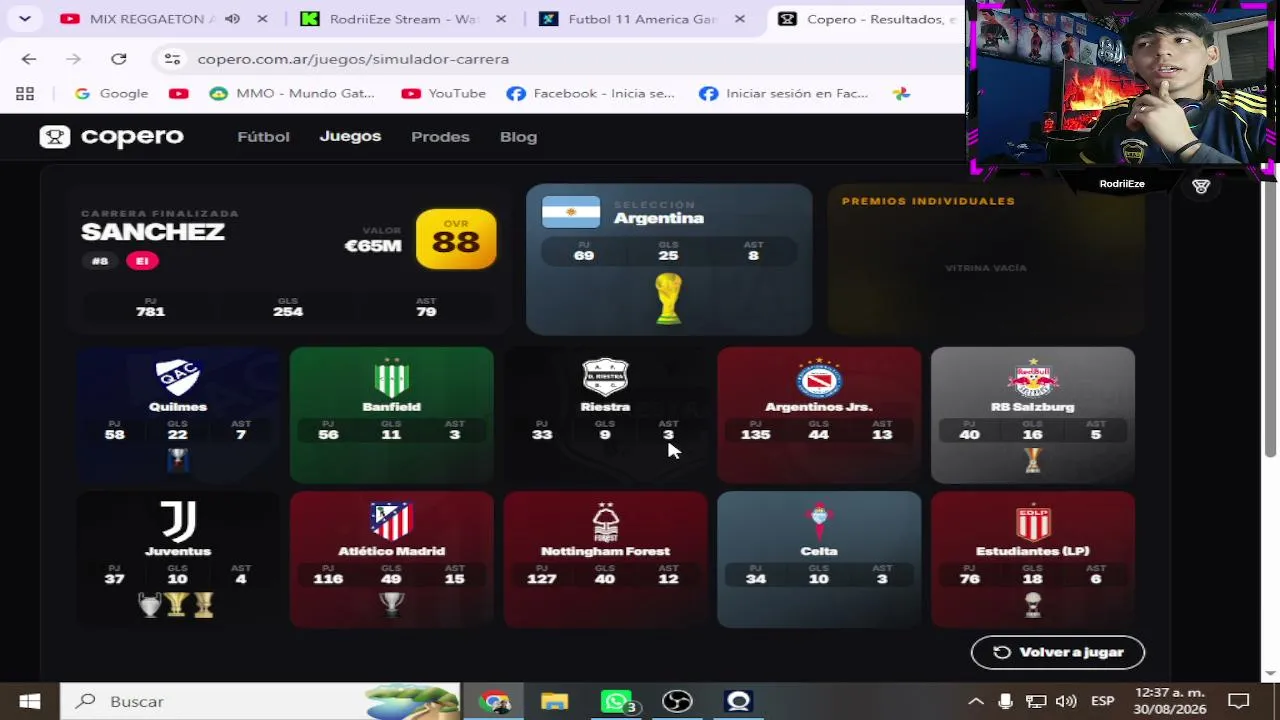The image size is (1280, 720).
Task: Click Volver a jugar button
Action: (x=1058, y=652)
